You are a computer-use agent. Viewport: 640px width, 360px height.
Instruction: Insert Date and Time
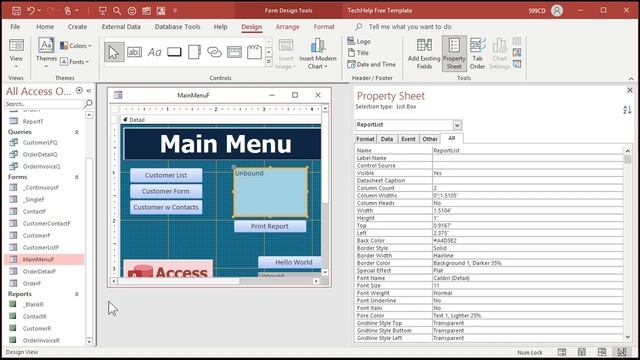(x=371, y=64)
